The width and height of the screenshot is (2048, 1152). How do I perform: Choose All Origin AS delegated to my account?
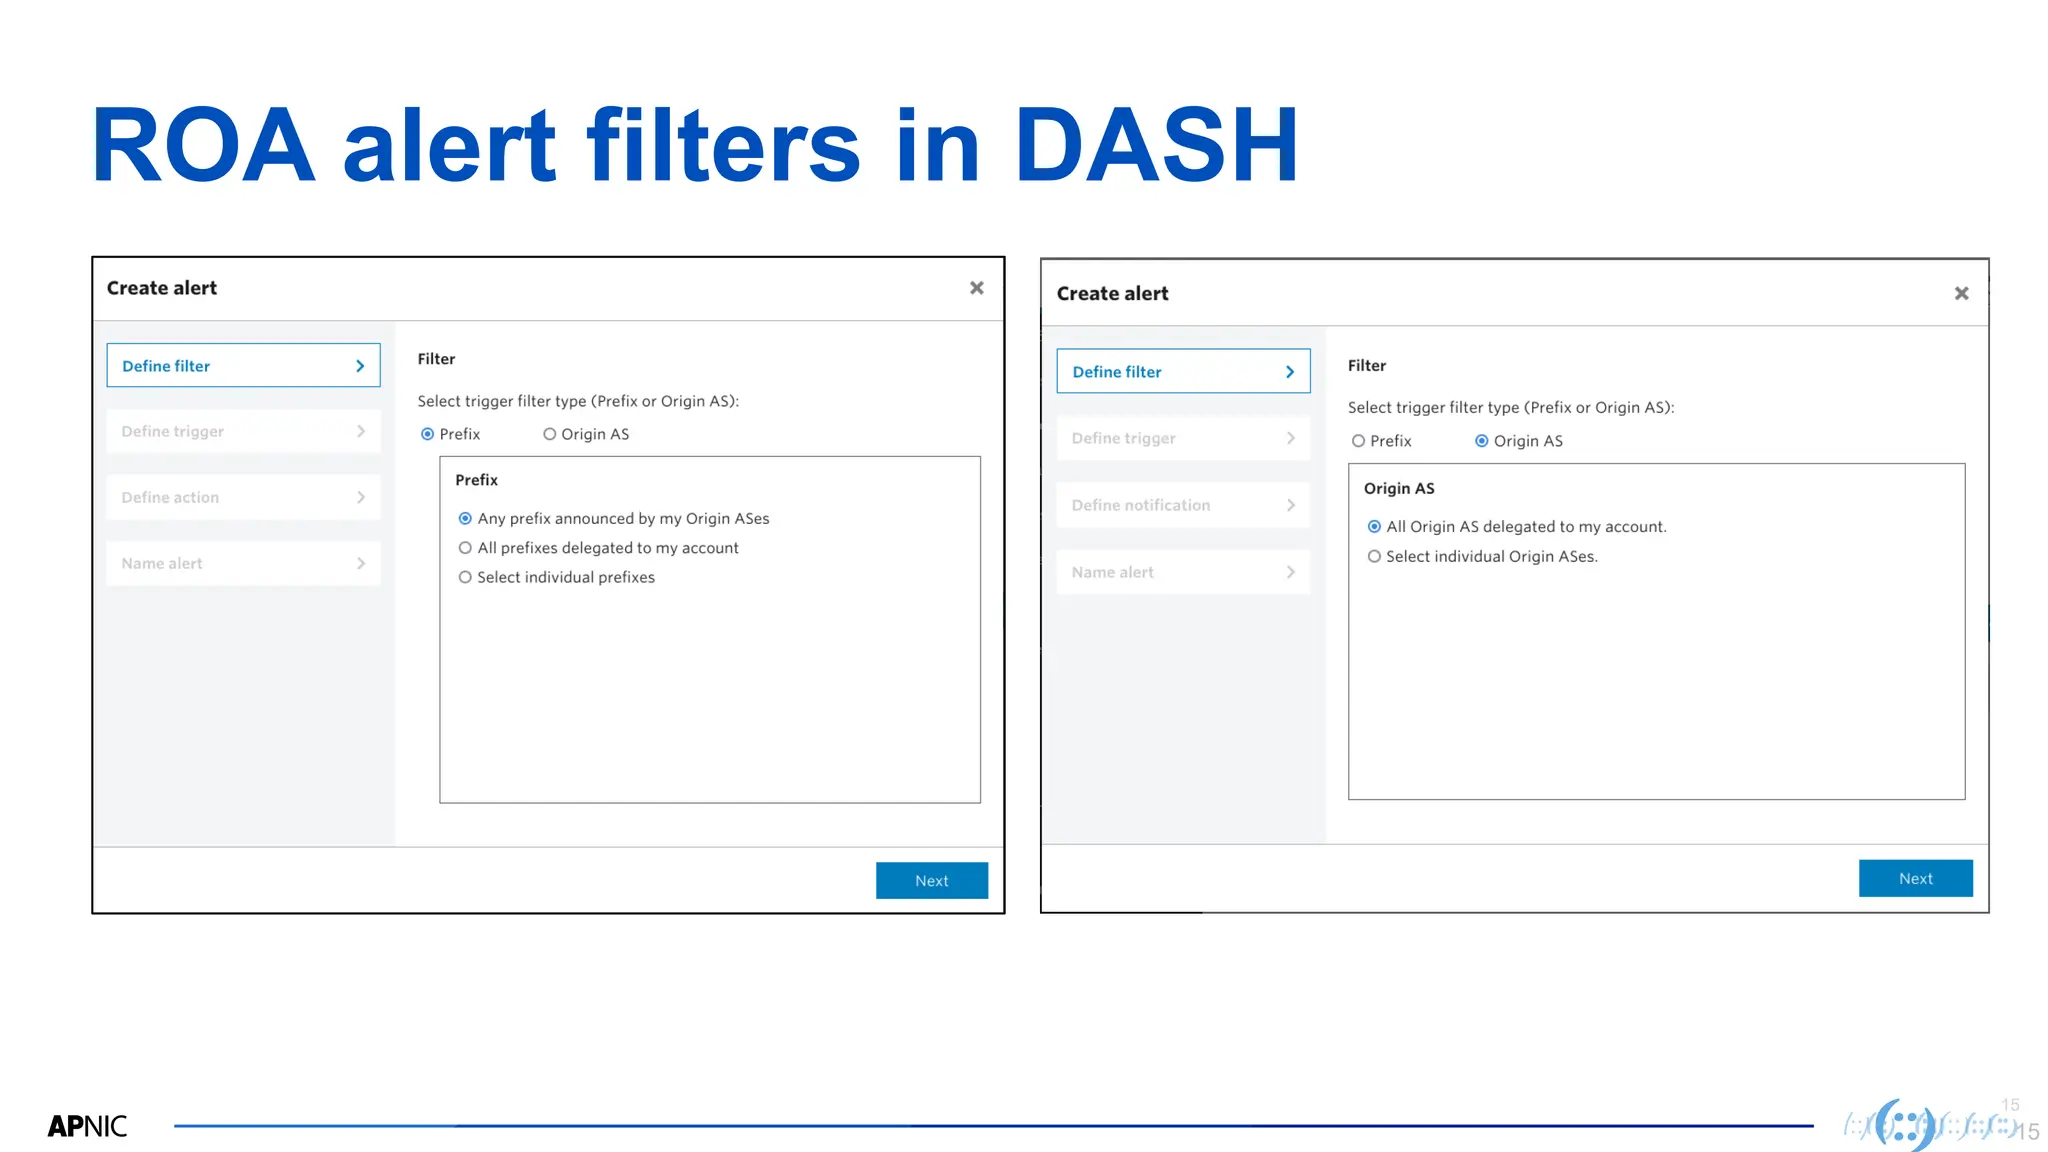1374,527
